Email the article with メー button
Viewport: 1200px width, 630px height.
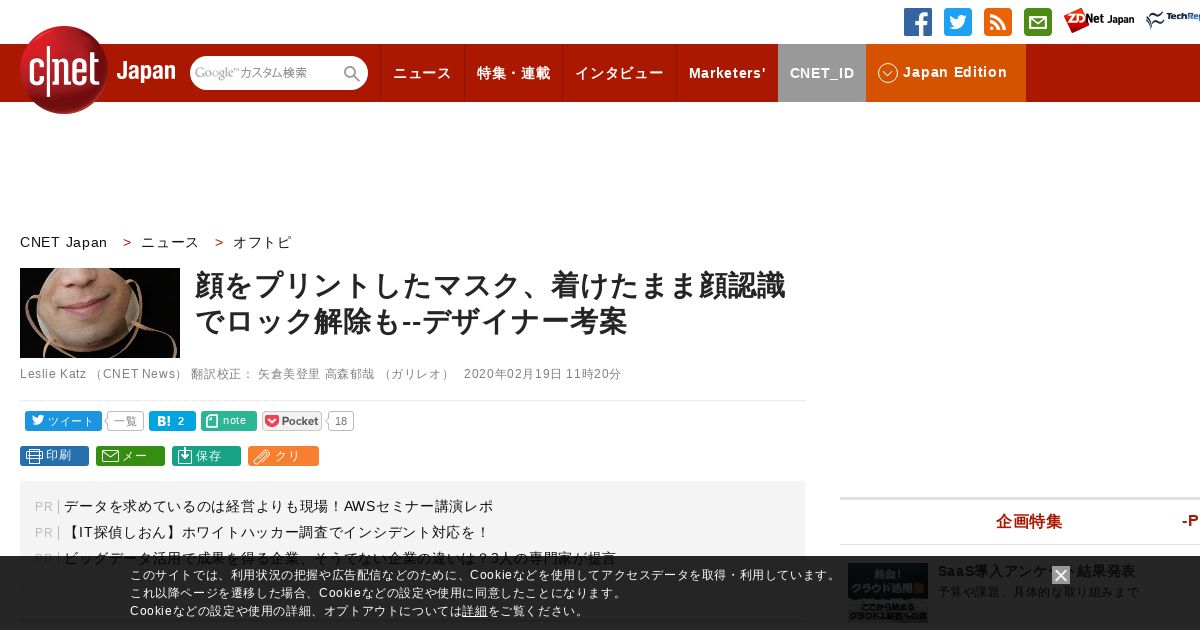tap(130, 456)
